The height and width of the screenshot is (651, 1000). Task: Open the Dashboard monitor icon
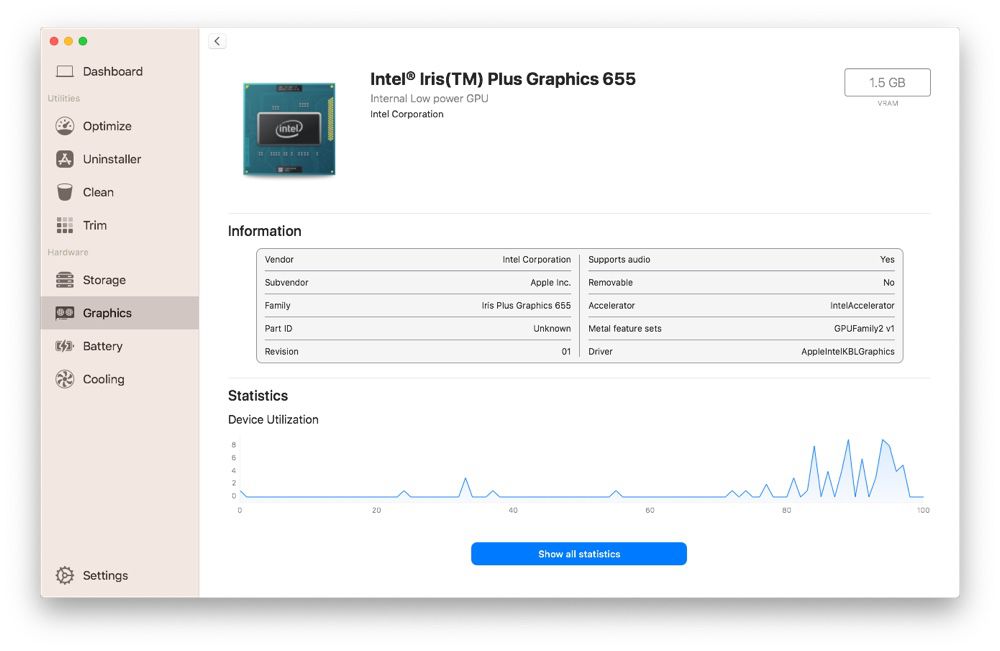tap(64, 71)
